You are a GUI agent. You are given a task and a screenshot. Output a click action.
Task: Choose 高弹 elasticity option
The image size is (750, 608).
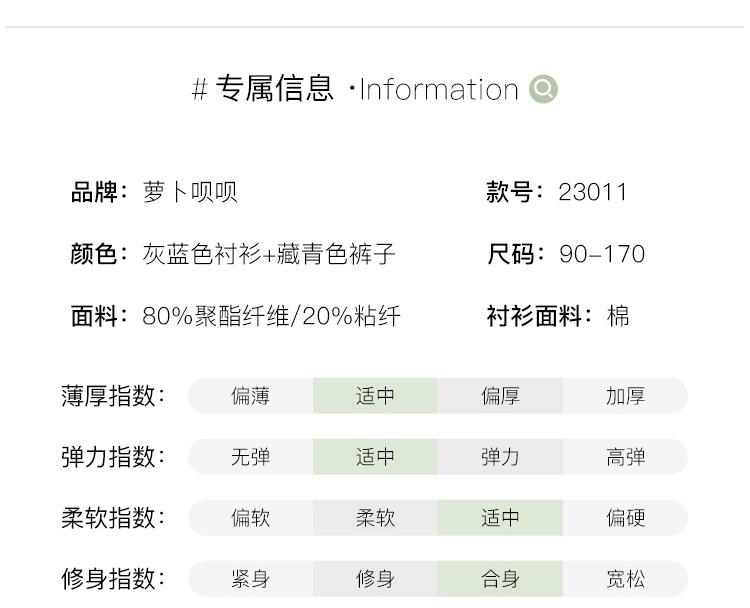(625, 457)
